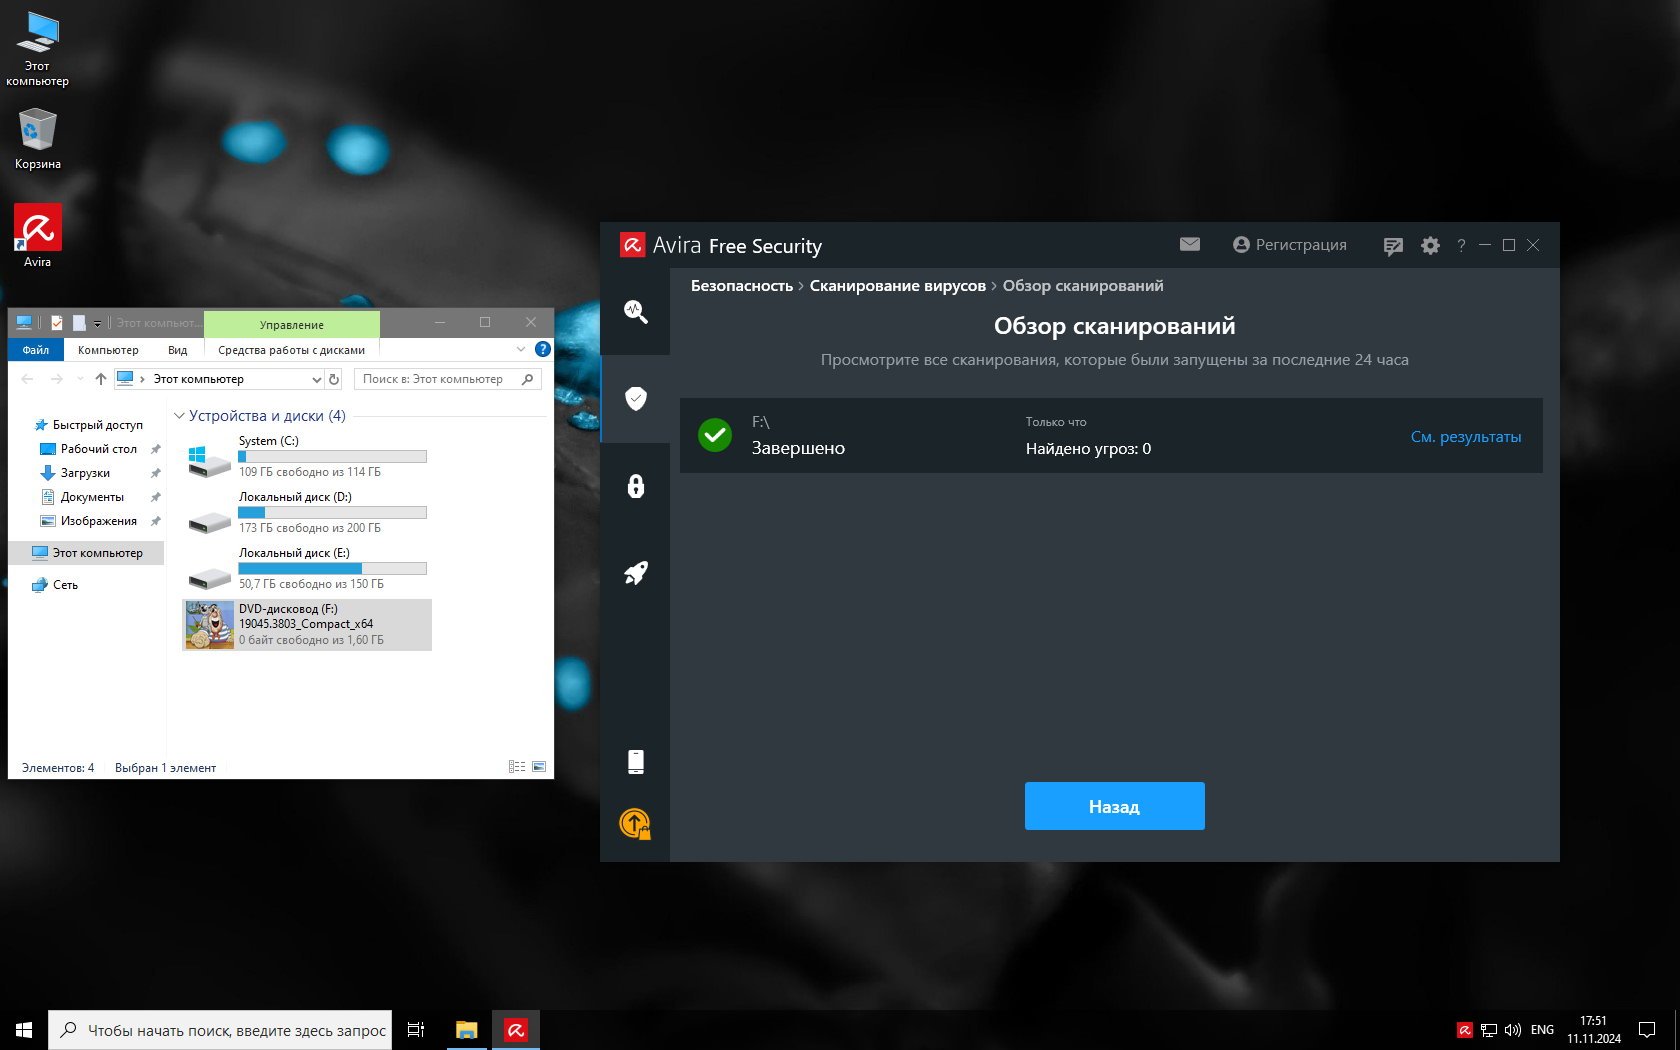Open the Avira messages envelope icon

[1189, 244]
